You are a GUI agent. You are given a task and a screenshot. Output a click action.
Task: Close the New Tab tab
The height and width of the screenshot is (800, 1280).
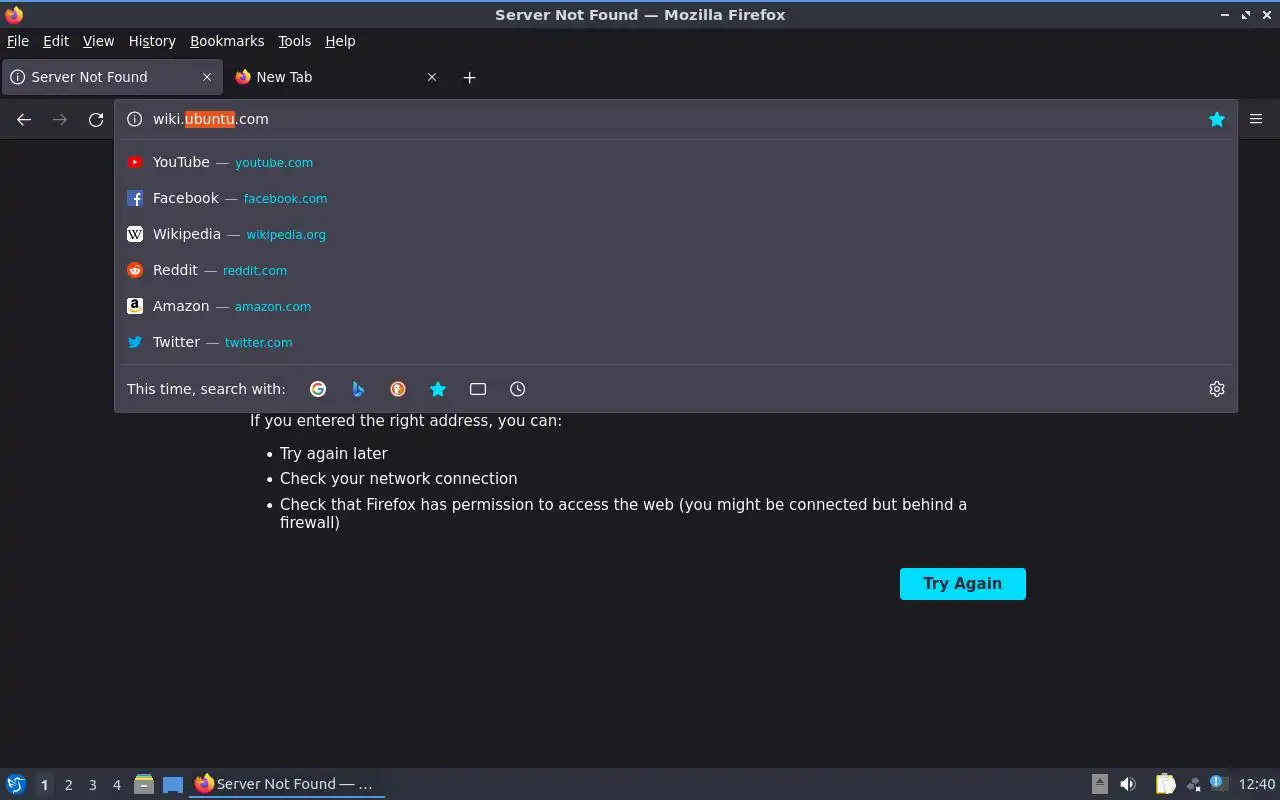432,77
